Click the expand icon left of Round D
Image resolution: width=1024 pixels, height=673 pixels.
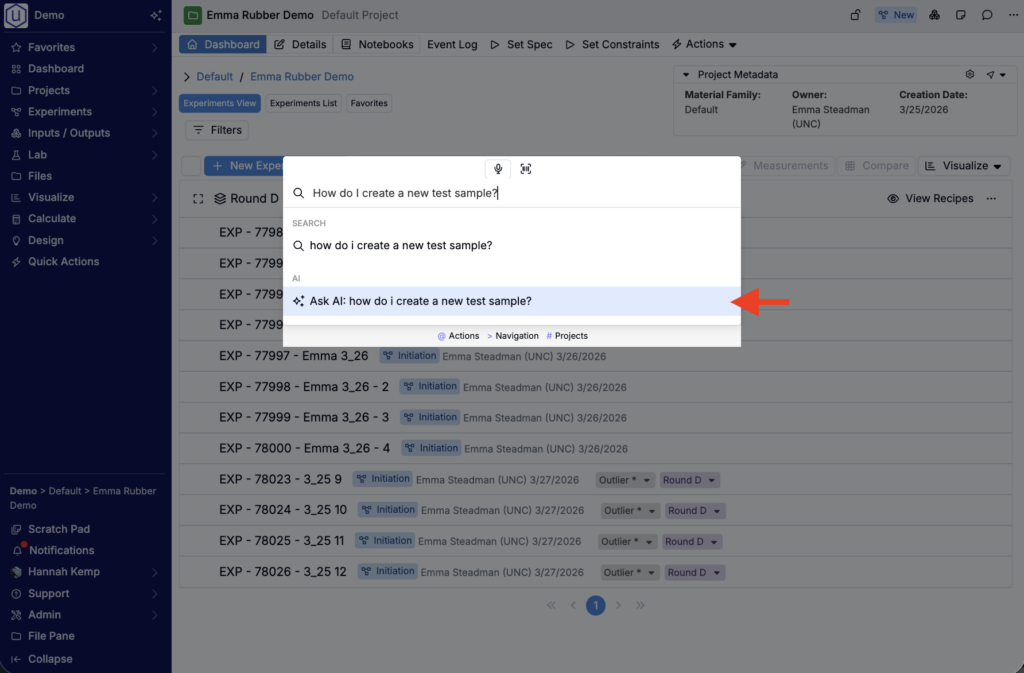pyautogui.click(x=198, y=199)
